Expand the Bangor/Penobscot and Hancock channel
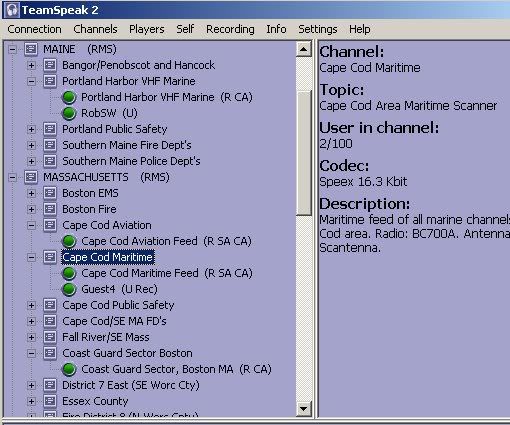This screenshot has width=510, height=425. pos(31,65)
